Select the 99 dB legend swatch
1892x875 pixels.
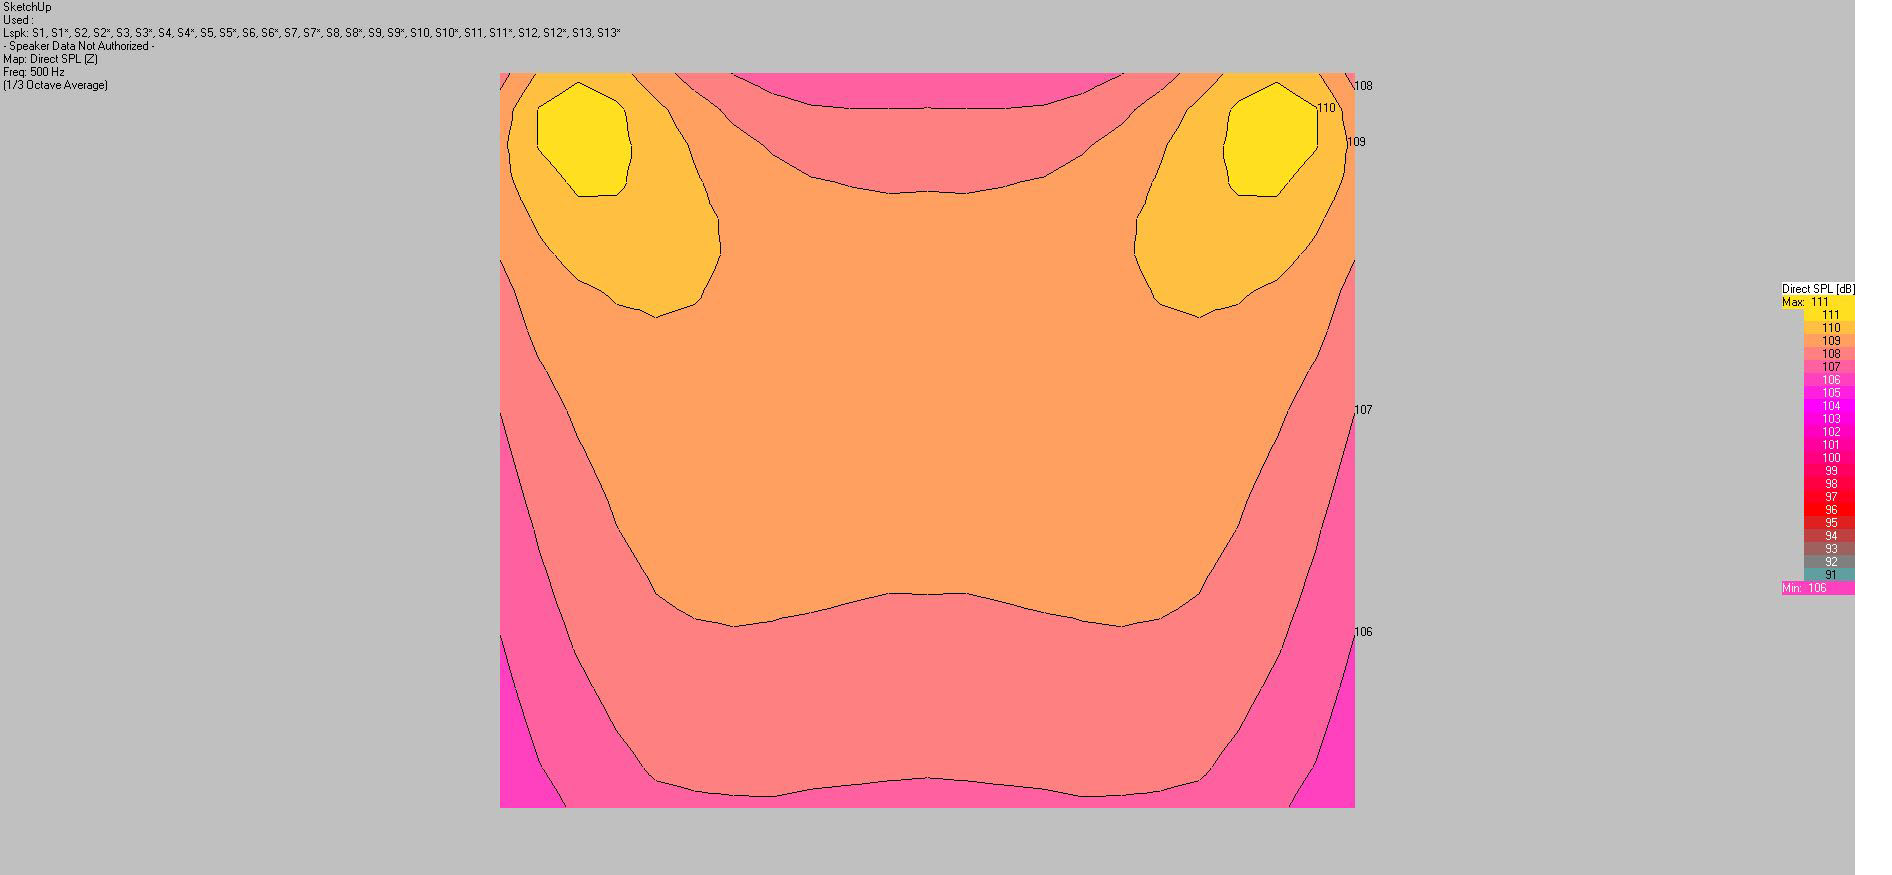click(1829, 471)
